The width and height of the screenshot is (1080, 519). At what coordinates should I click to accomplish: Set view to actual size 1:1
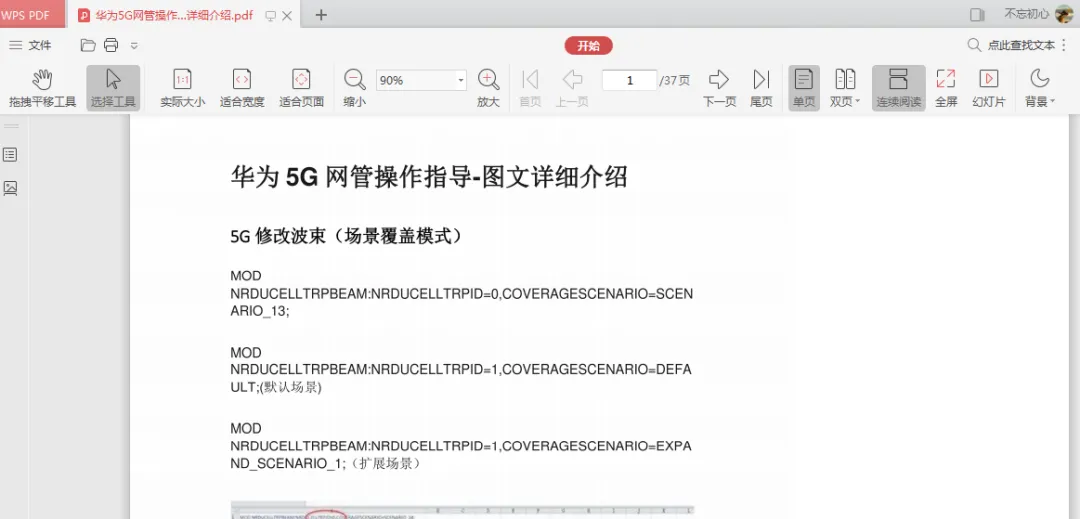tap(183, 88)
